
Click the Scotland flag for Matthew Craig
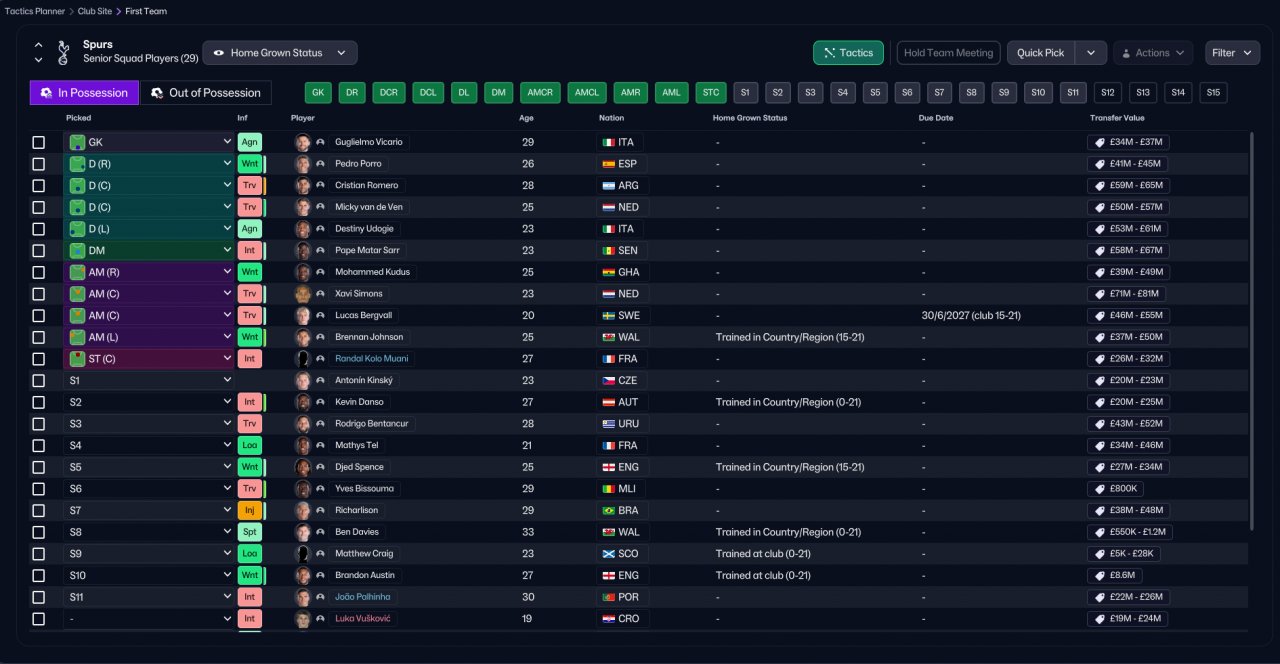(608, 554)
